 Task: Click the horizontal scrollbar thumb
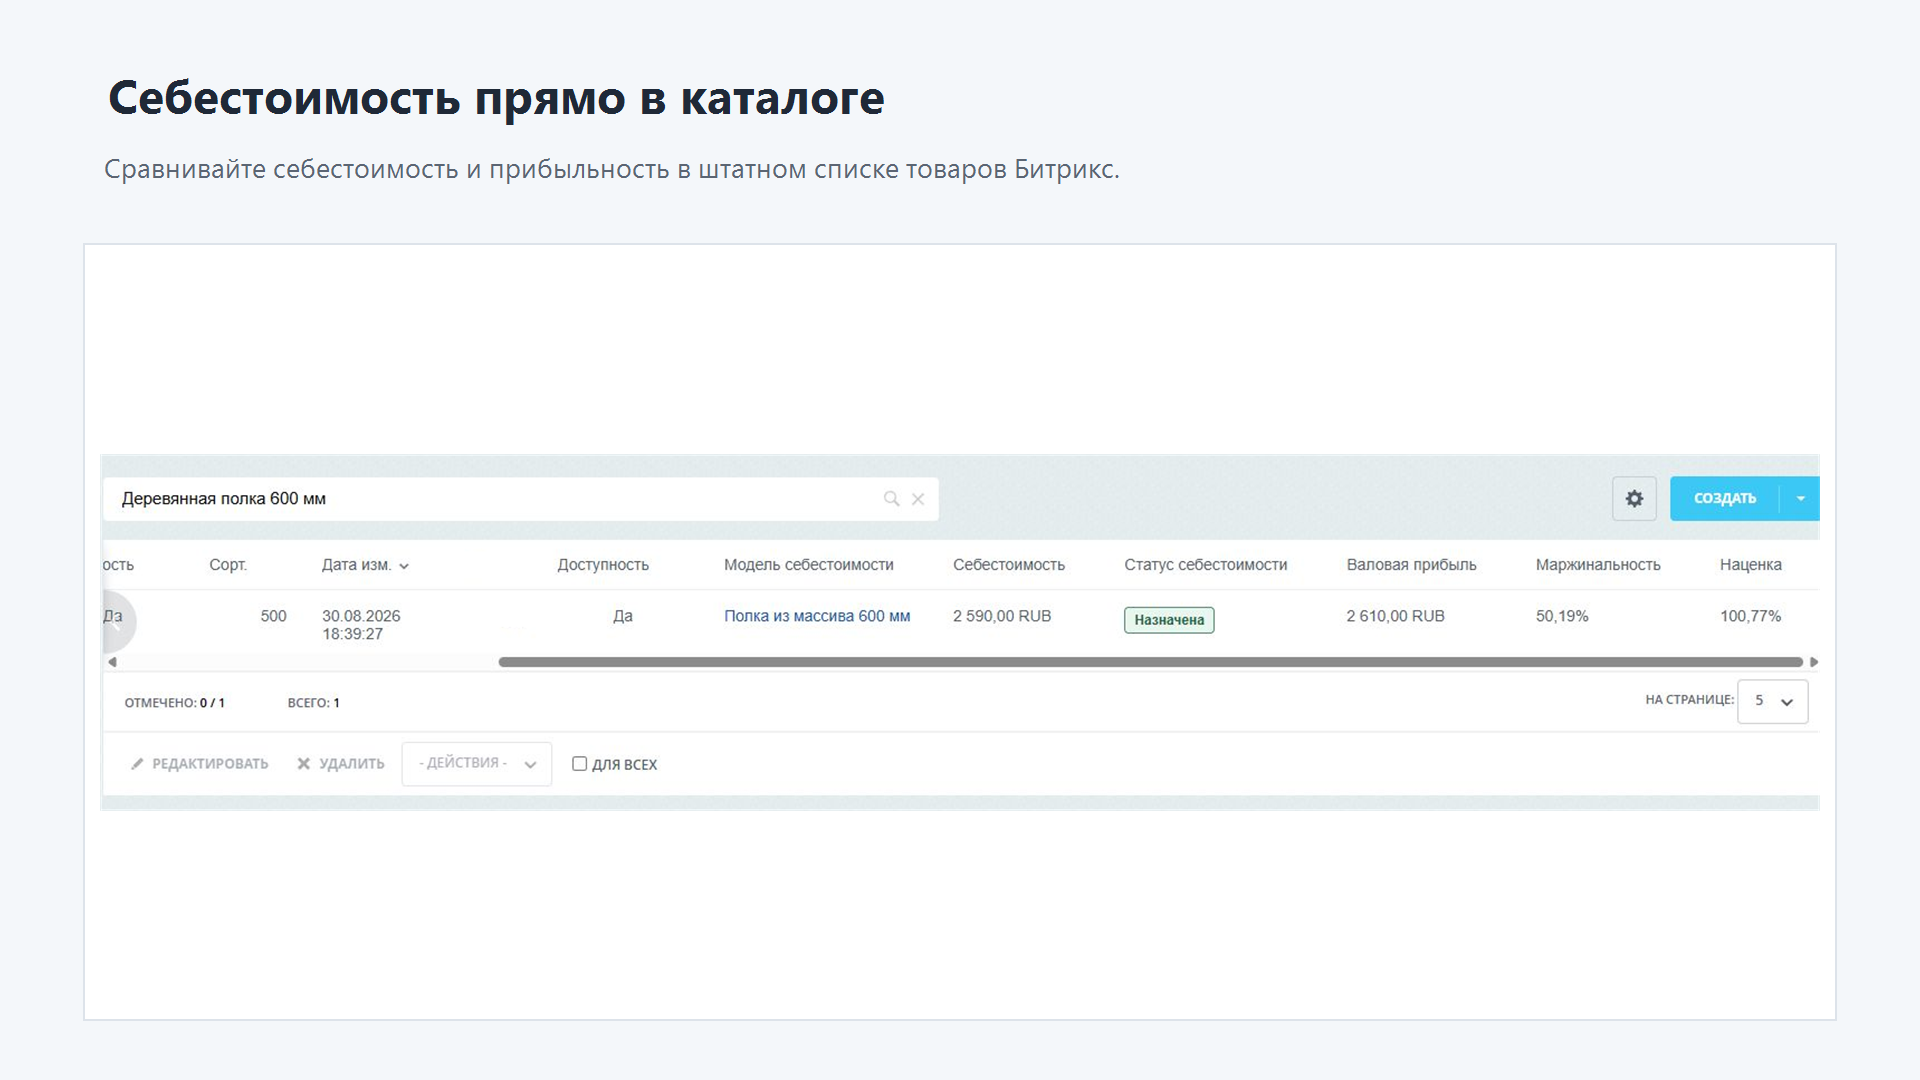click(1150, 662)
